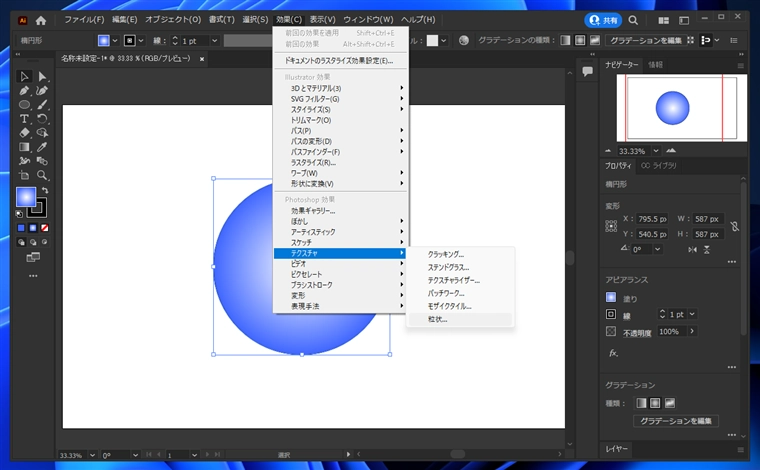Image resolution: width=760 pixels, height=470 pixels.
Task: Select the Gradient tool
Action: click(24, 147)
